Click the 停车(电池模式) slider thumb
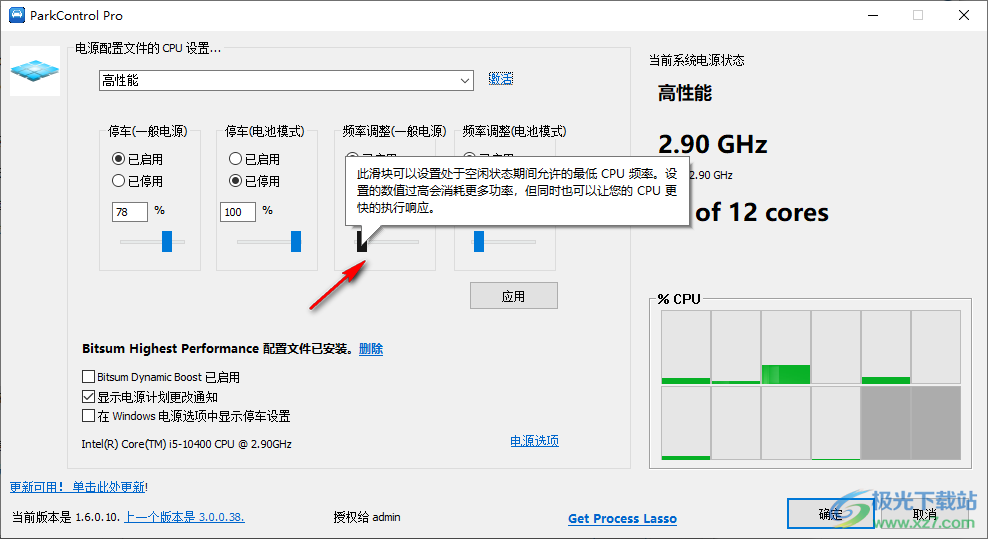988x539 pixels. pyautogui.click(x=296, y=241)
